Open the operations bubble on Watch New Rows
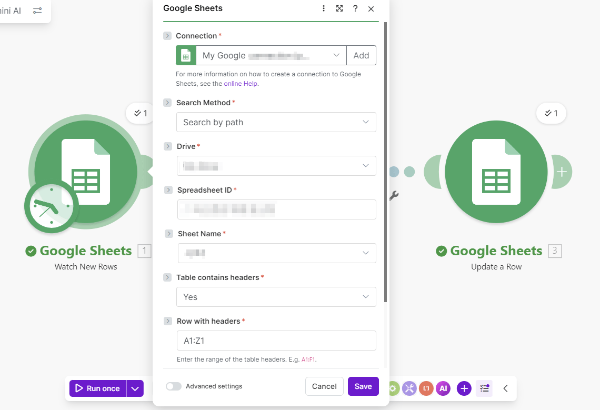The height and width of the screenshot is (410, 600). [x=140, y=113]
